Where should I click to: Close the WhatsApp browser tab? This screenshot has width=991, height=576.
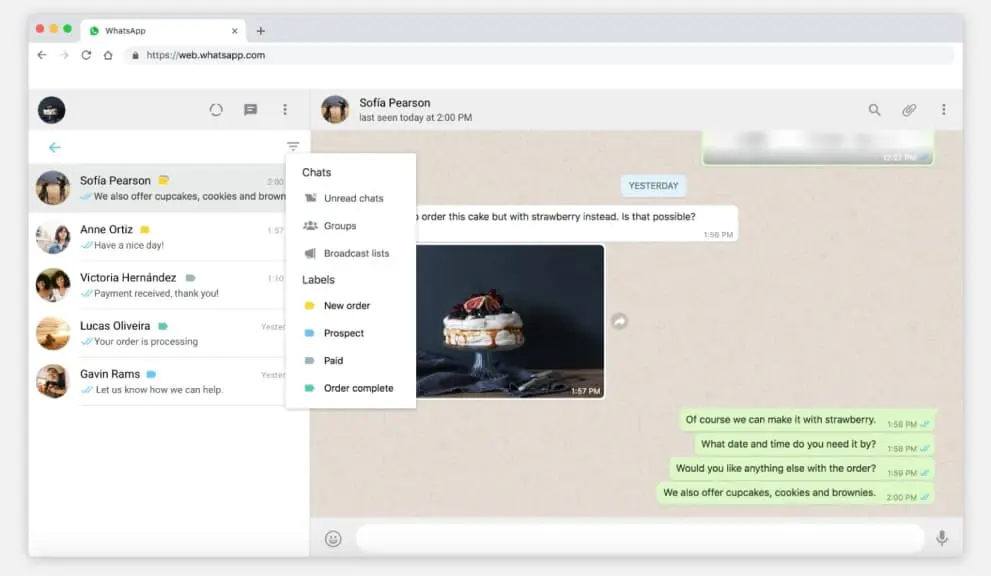coord(234,30)
